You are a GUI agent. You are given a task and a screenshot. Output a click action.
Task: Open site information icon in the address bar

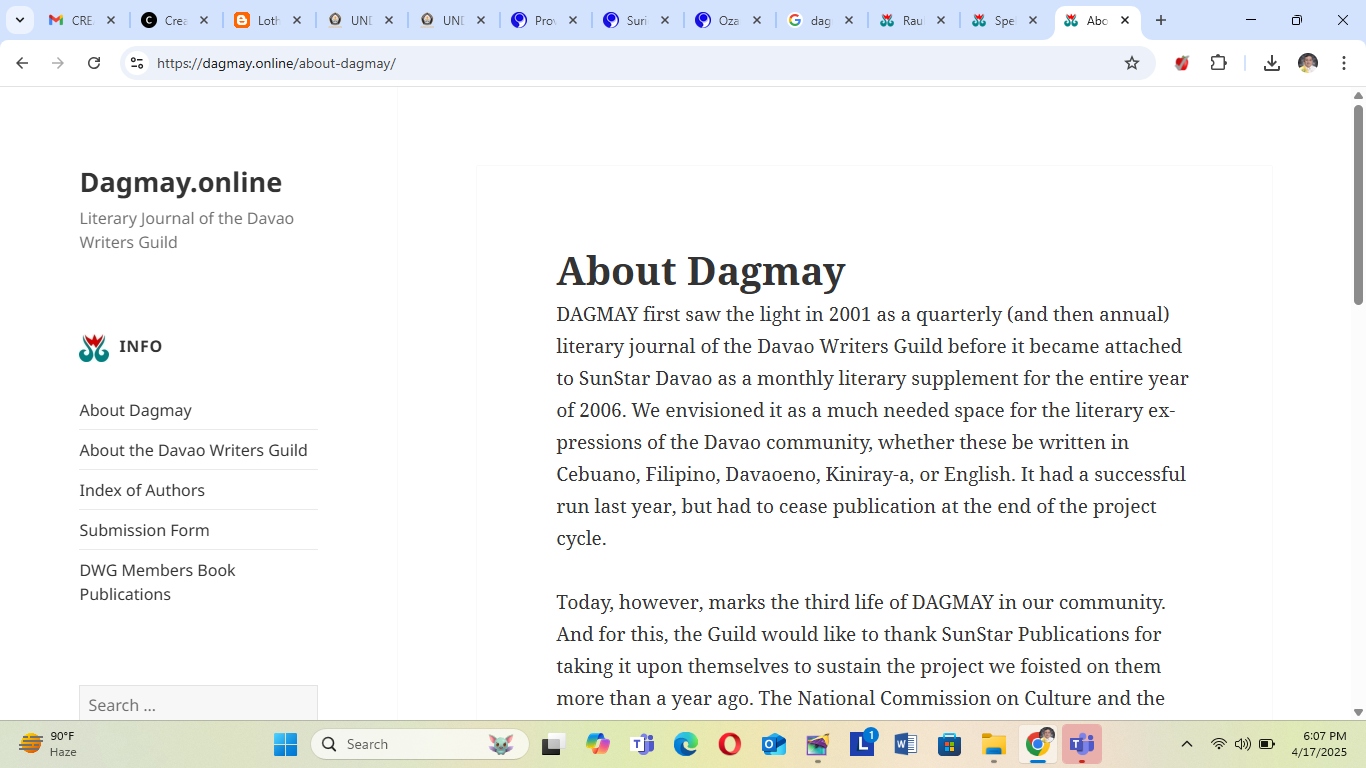coord(136,62)
